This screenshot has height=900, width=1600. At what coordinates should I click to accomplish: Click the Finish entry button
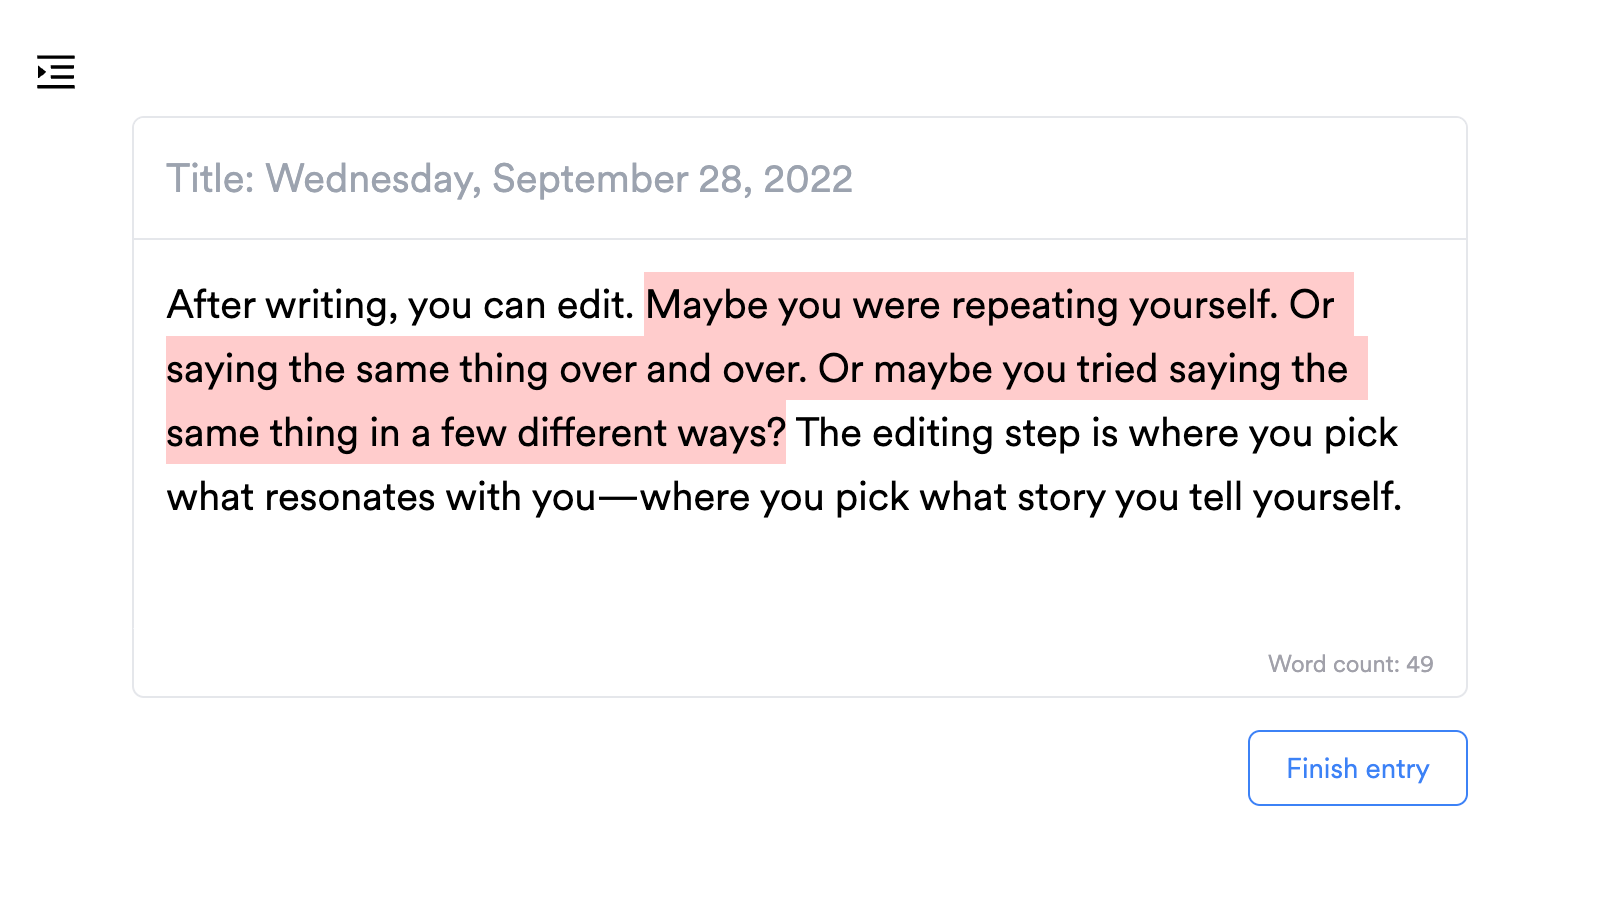[1357, 768]
